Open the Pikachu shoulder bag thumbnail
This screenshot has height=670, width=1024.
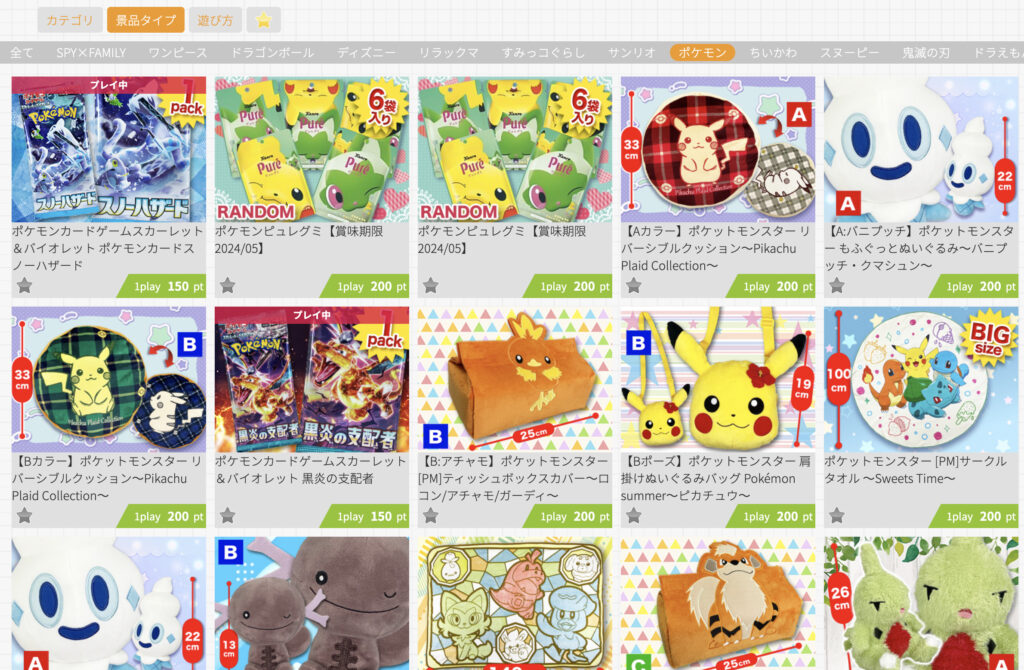[718, 379]
